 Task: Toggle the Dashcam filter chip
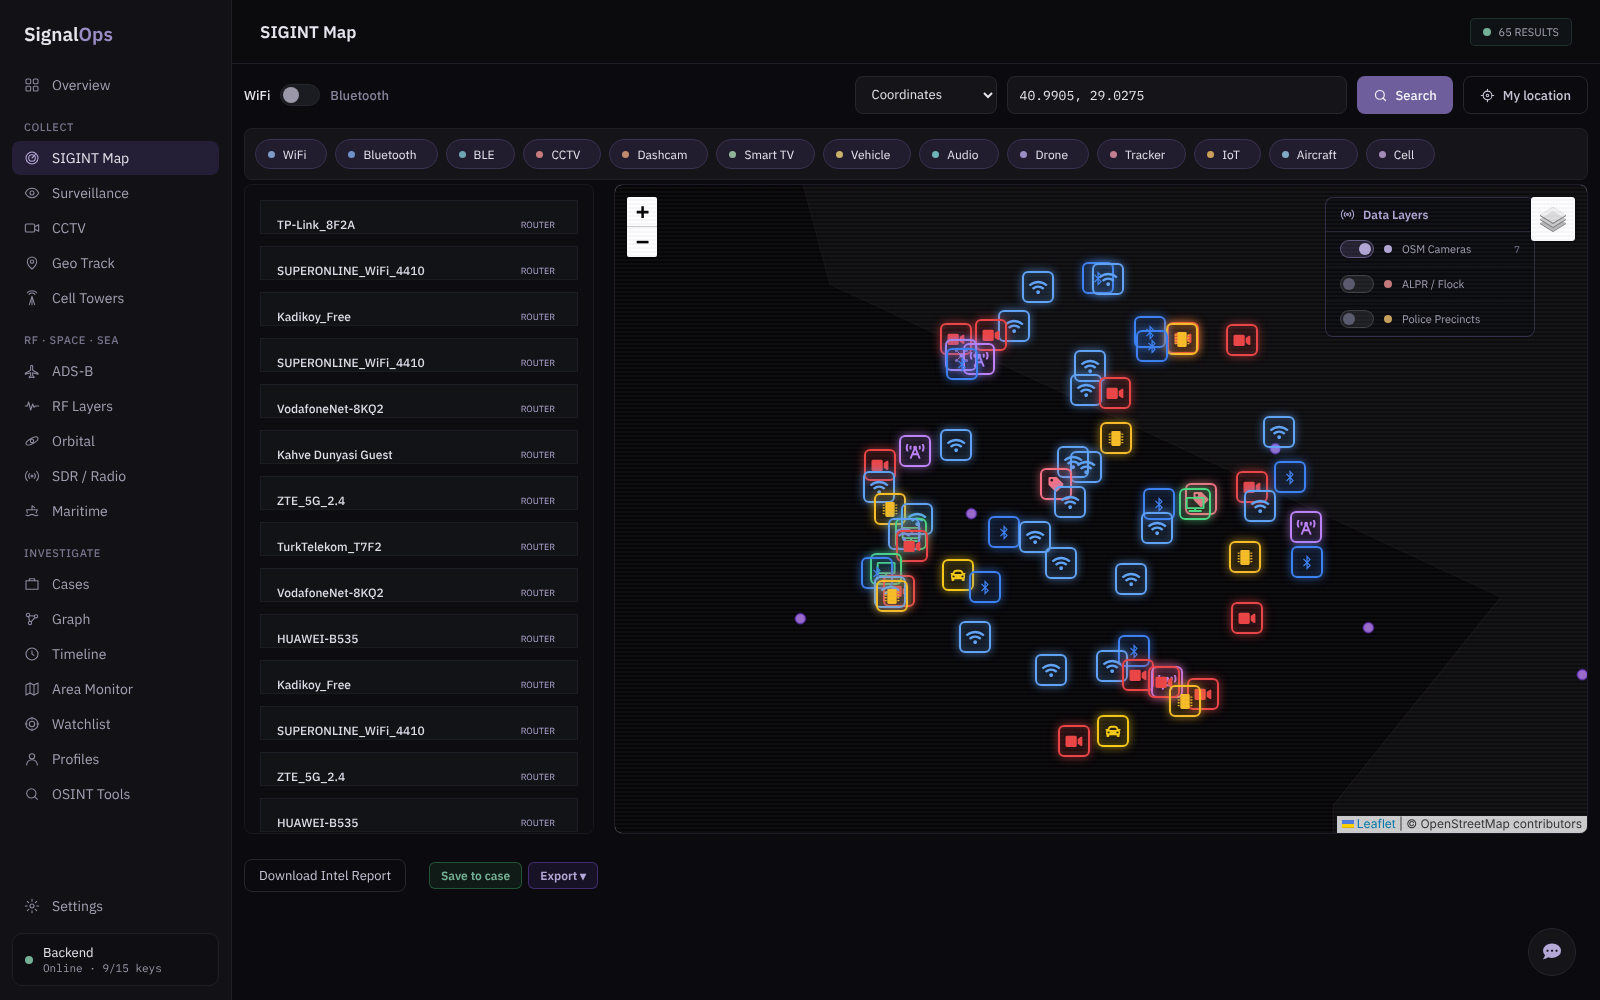tap(658, 154)
